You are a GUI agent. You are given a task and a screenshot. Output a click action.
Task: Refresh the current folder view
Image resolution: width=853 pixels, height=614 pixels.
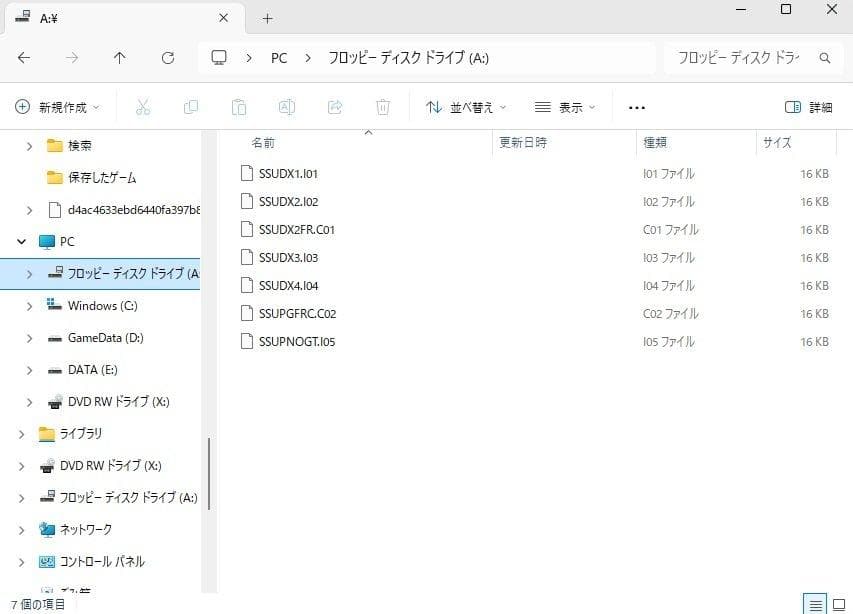tap(167, 58)
